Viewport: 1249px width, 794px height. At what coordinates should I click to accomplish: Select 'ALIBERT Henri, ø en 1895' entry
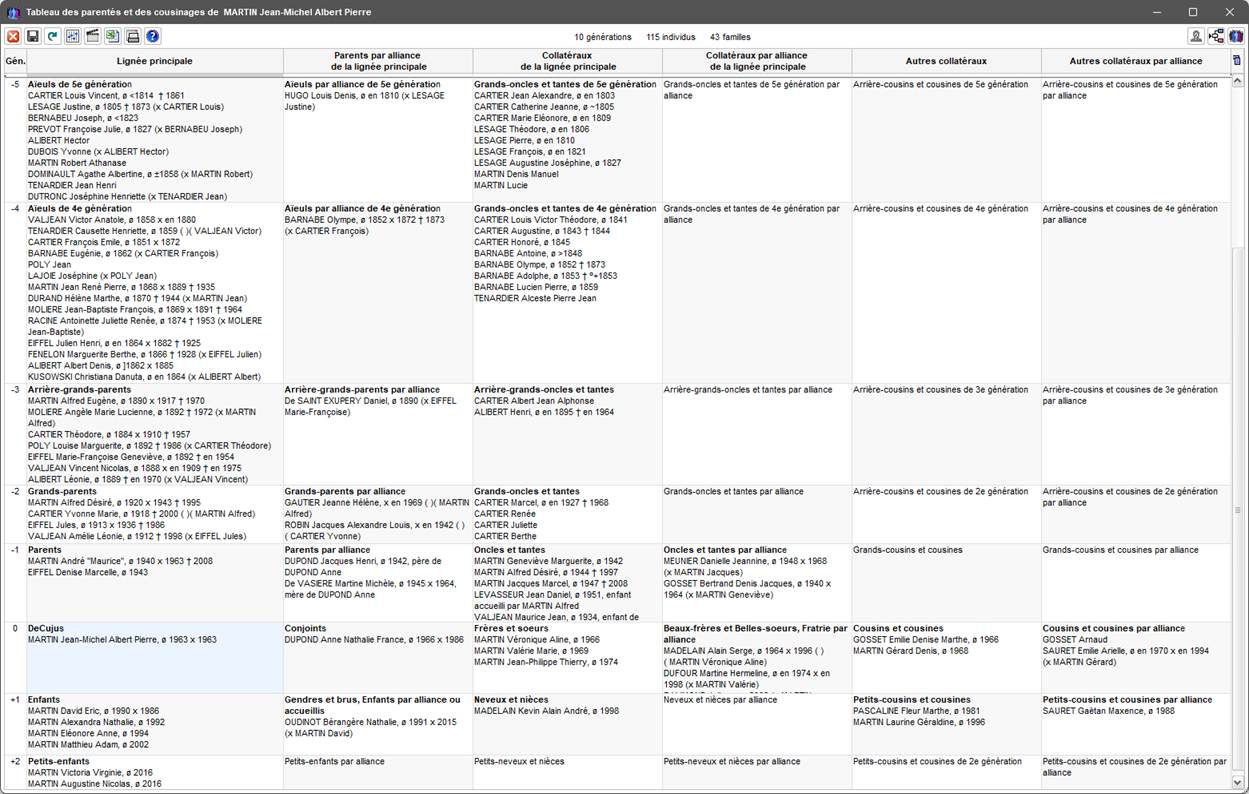point(544,412)
